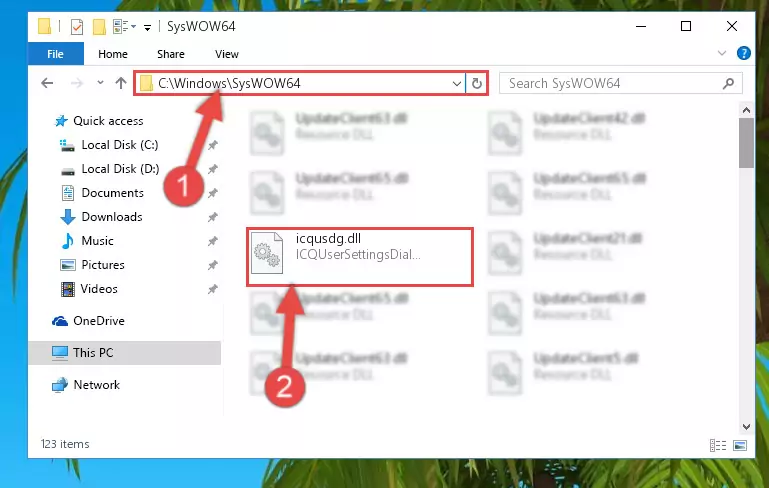The image size is (769, 488).
Task: Open the View ribbon tab
Action: click(x=227, y=54)
